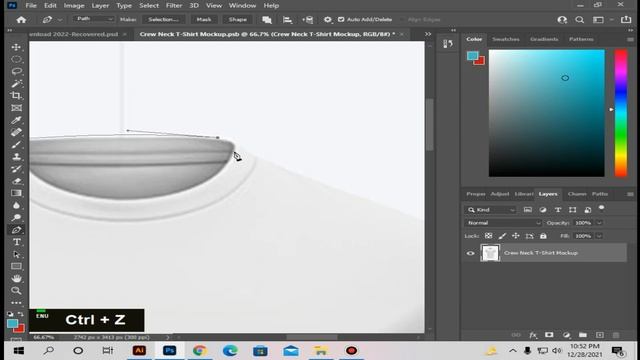Viewport: 640px width, 360px height.
Task: Open the Color panel menu
Action: pos(630,39)
